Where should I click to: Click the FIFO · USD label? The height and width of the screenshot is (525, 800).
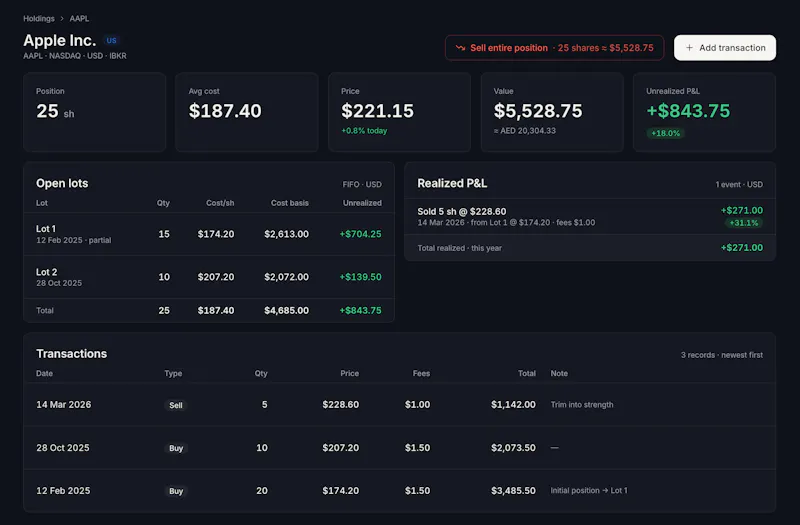click(x=362, y=184)
